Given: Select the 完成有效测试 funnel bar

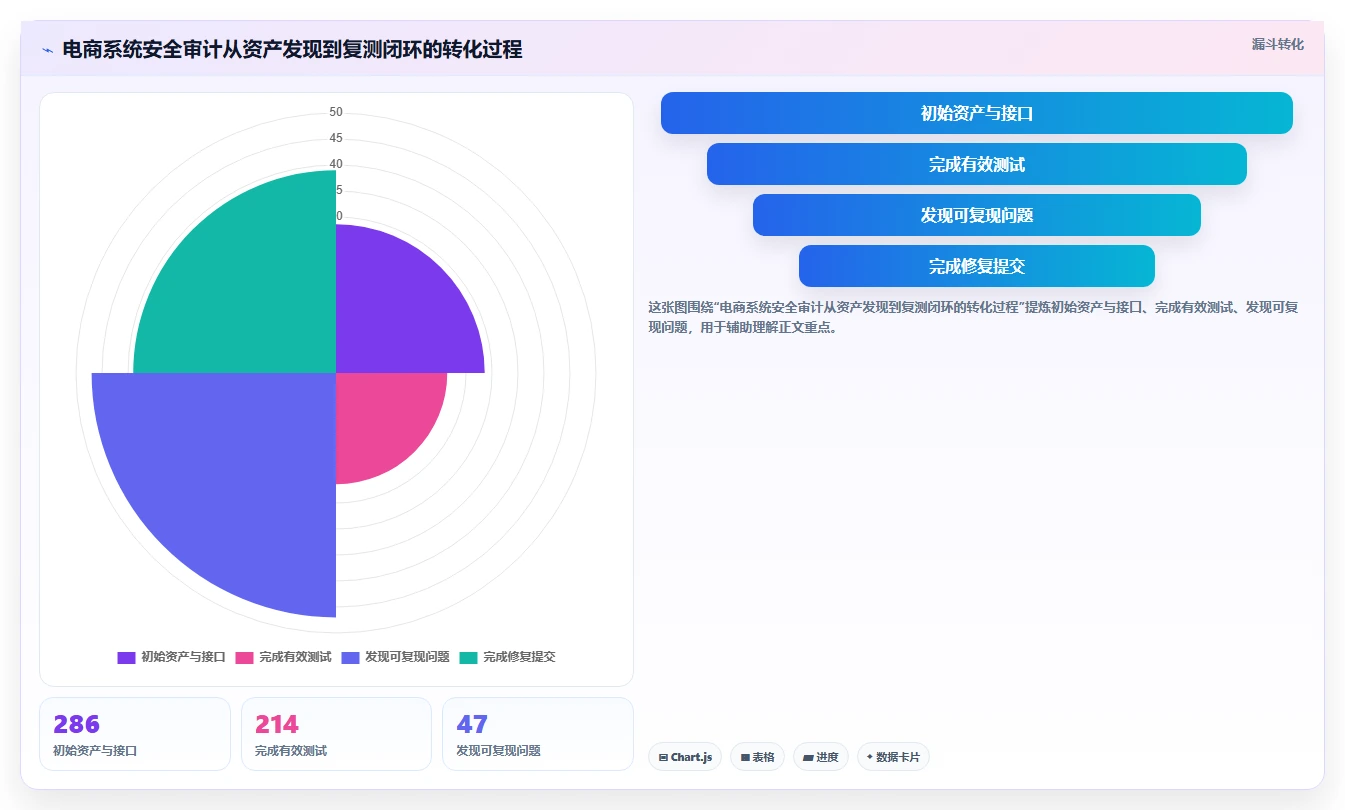Looking at the screenshot, I should tap(976, 164).
